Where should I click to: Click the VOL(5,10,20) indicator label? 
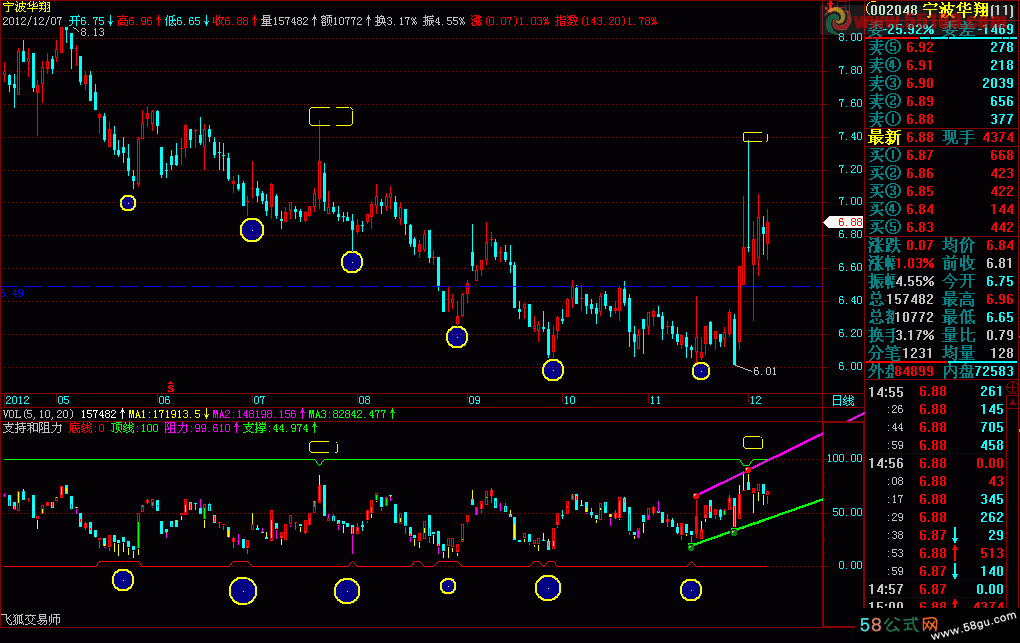pyautogui.click(x=38, y=414)
